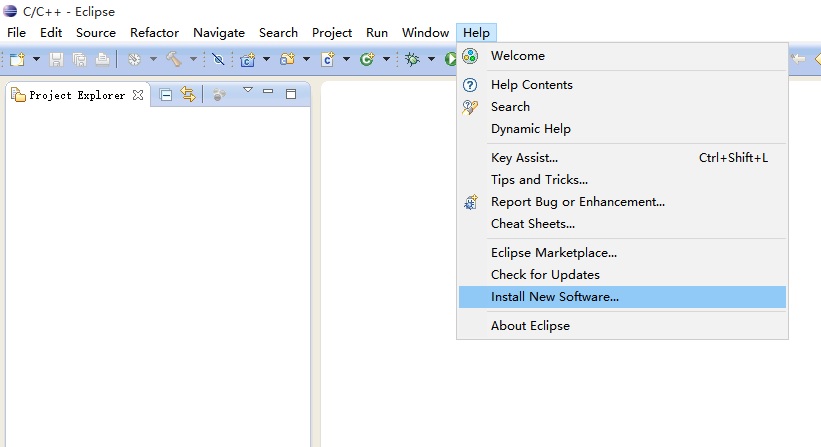Open Cheat Sheets...
Viewport: 821px width, 447px height.
pyautogui.click(x=622, y=224)
